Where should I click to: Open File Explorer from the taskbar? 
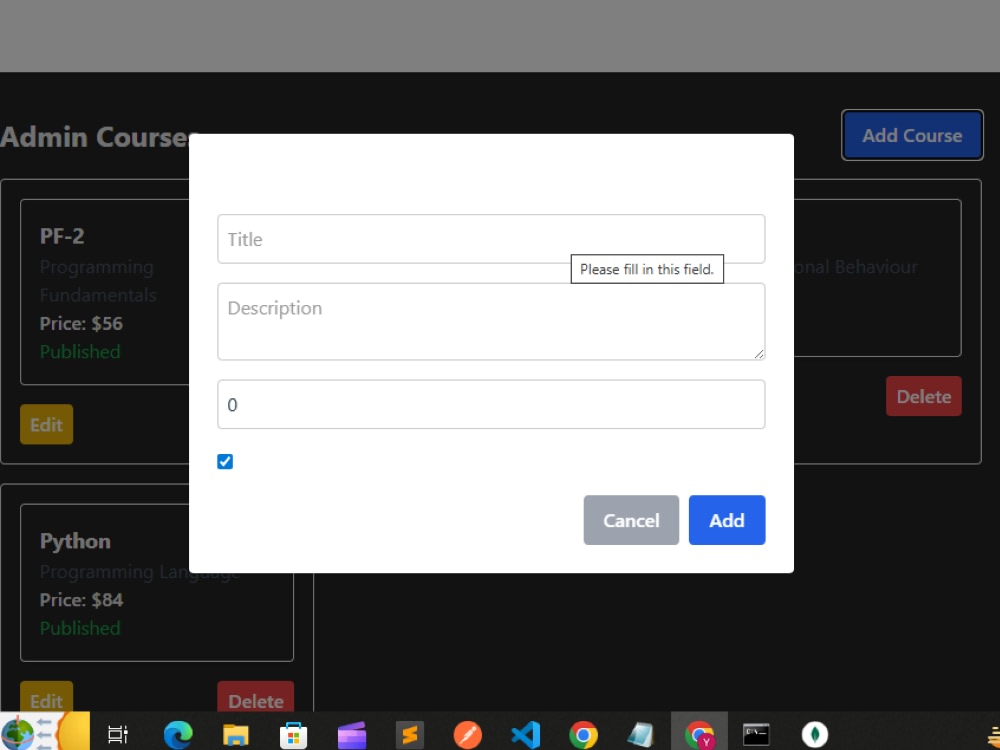click(235, 735)
